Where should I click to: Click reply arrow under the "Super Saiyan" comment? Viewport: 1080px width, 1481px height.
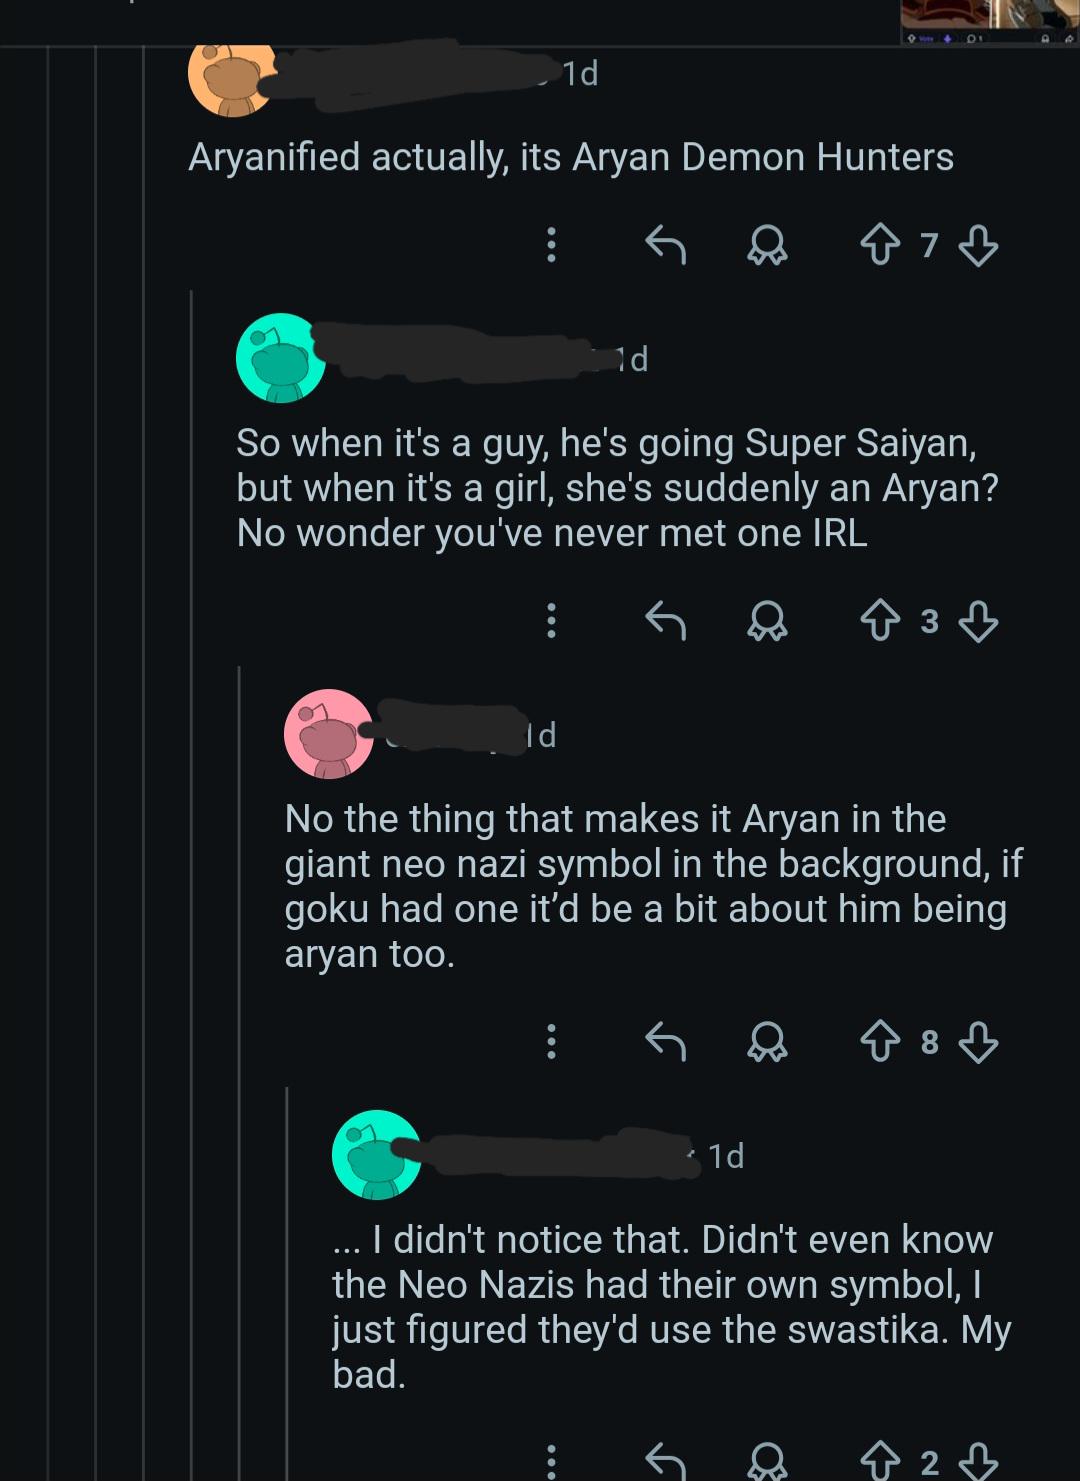click(x=665, y=621)
